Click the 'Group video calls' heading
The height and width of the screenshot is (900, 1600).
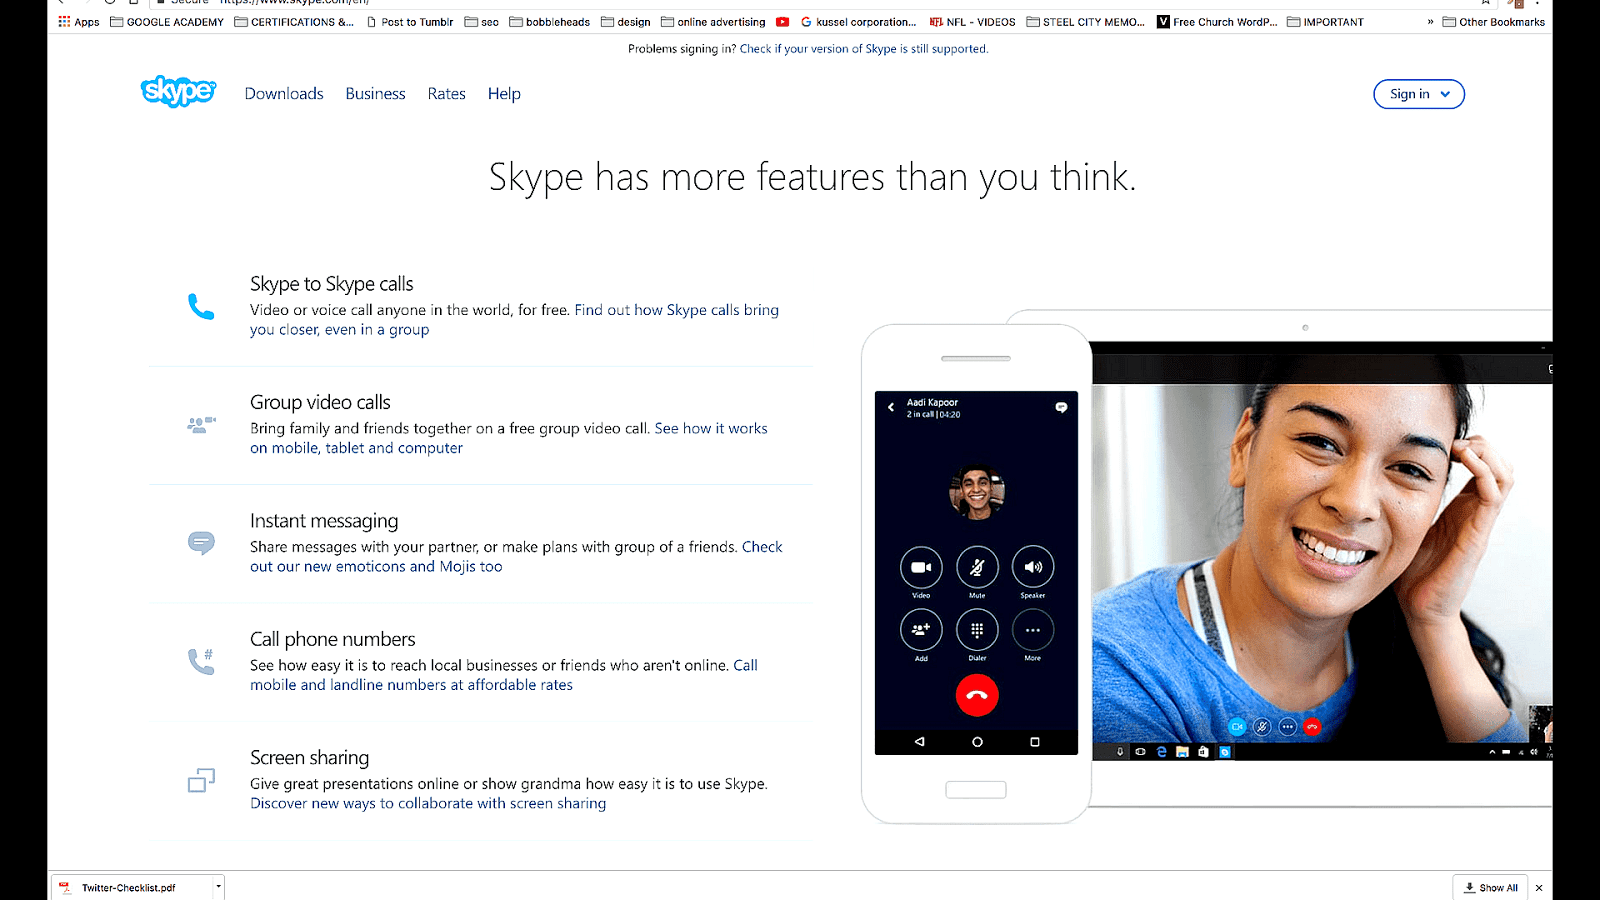[320, 402]
